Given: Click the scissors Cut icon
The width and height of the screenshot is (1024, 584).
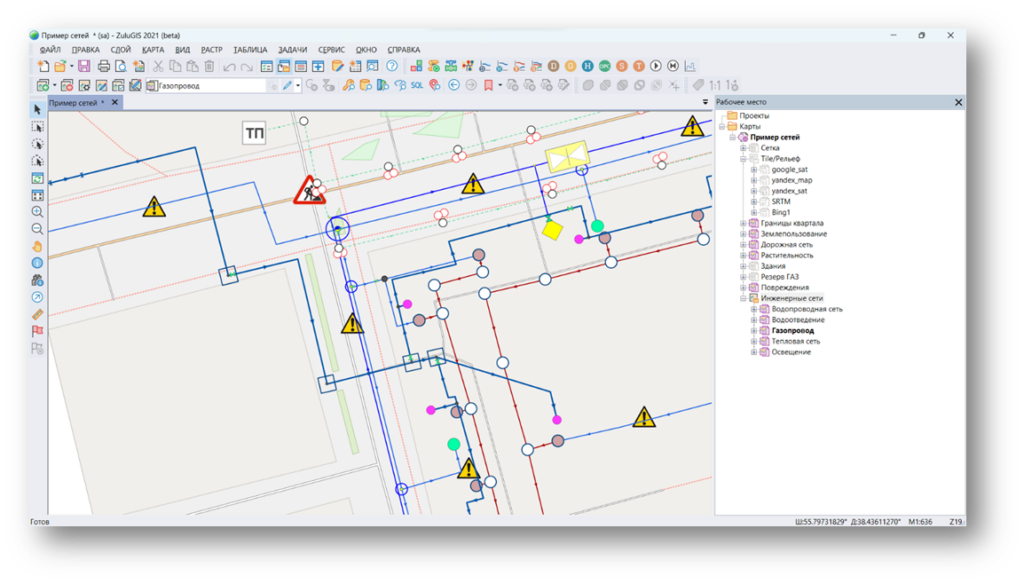Looking at the screenshot, I should coord(158,66).
